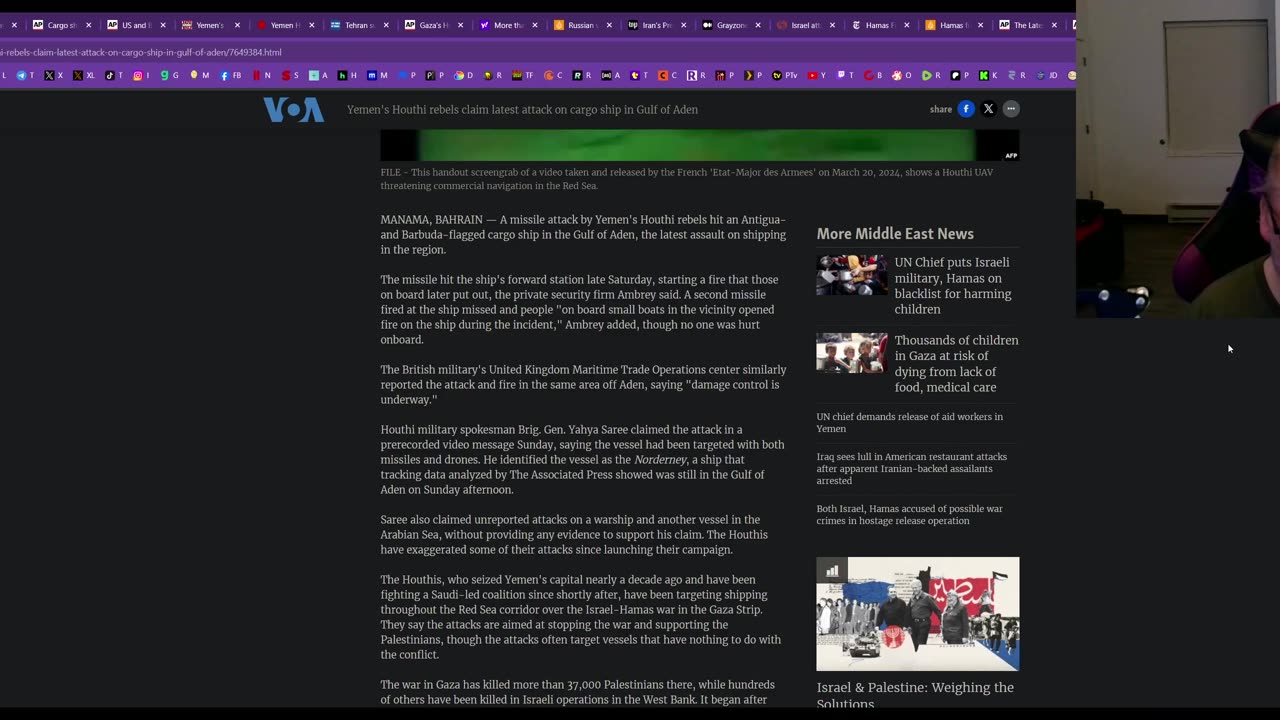Click the article title in sticky header

[522, 109]
